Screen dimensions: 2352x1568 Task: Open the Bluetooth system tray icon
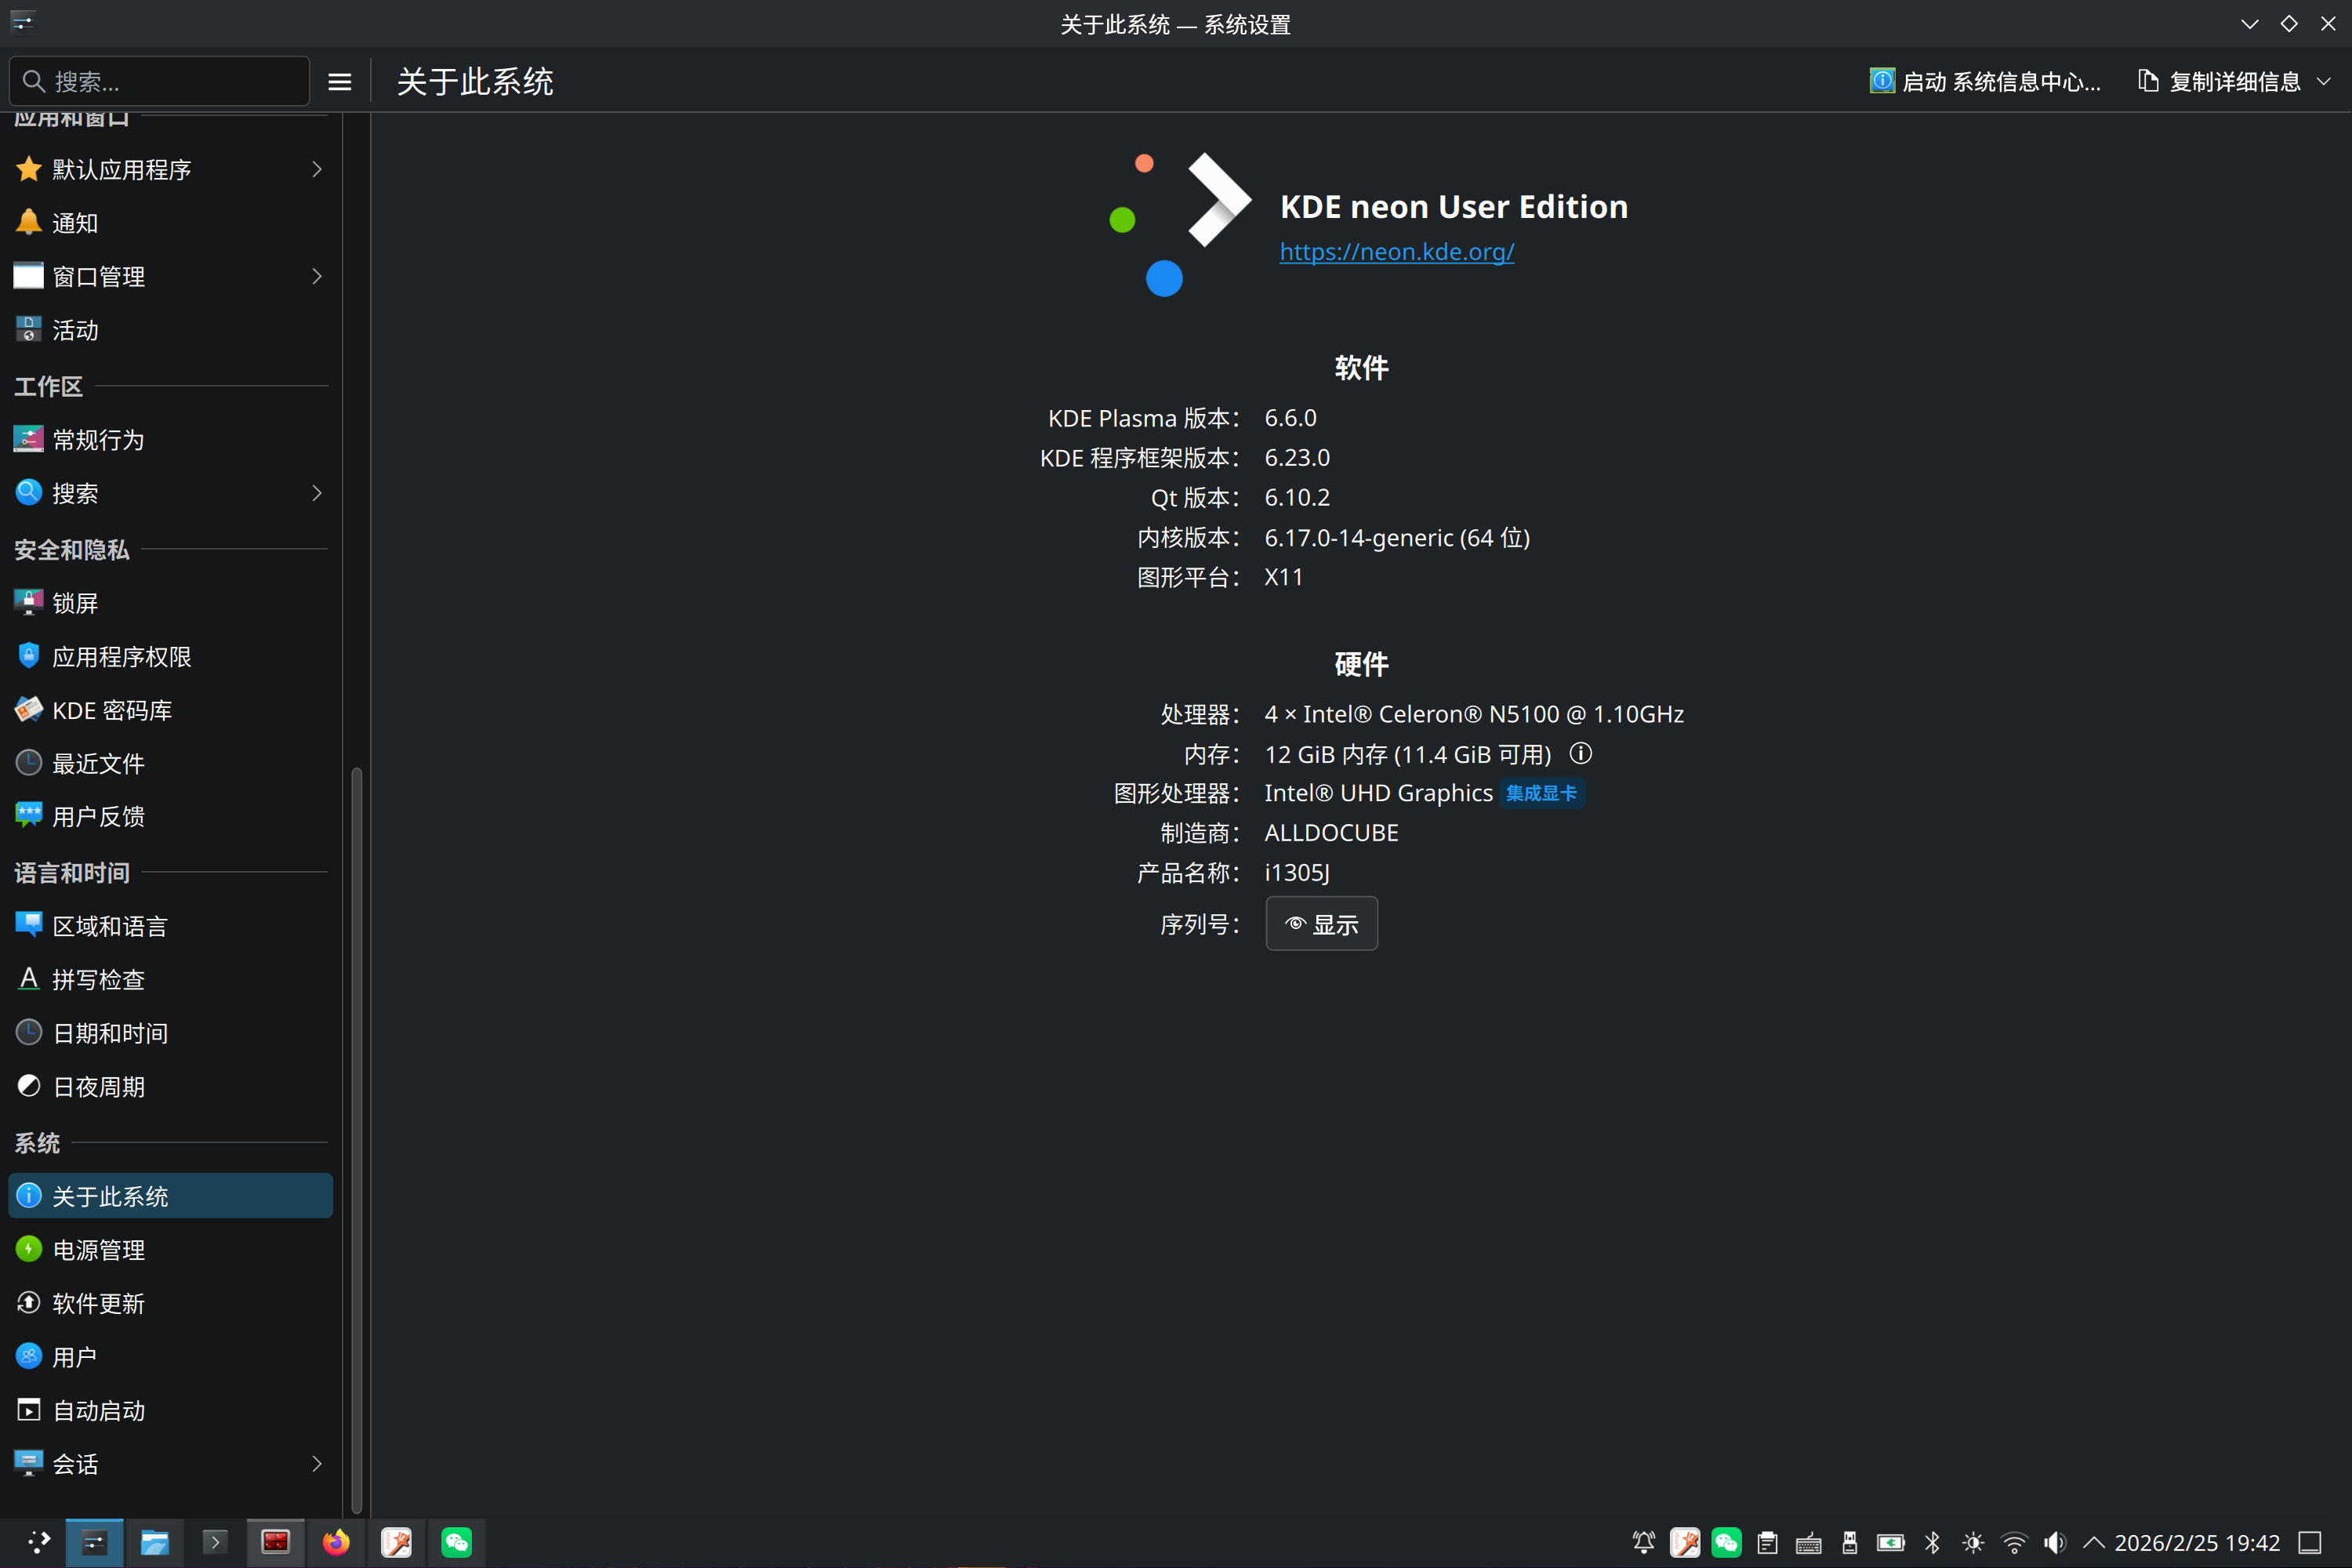(1931, 1543)
